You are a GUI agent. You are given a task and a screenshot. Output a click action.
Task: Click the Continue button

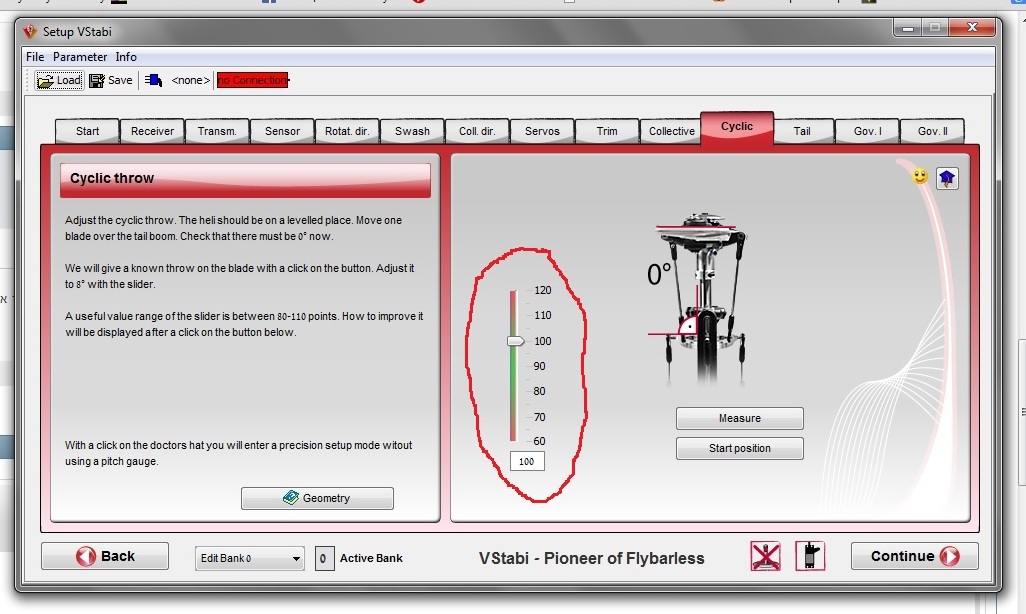coord(915,556)
